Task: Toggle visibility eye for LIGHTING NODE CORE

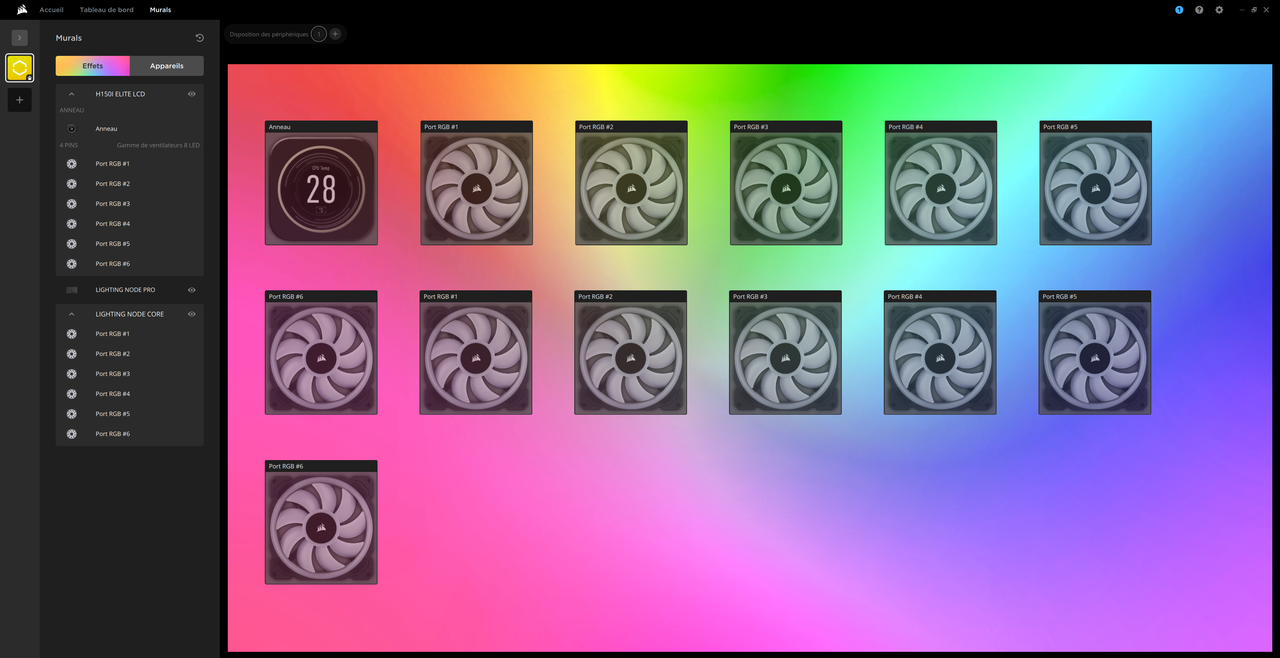Action: [191, 313]
